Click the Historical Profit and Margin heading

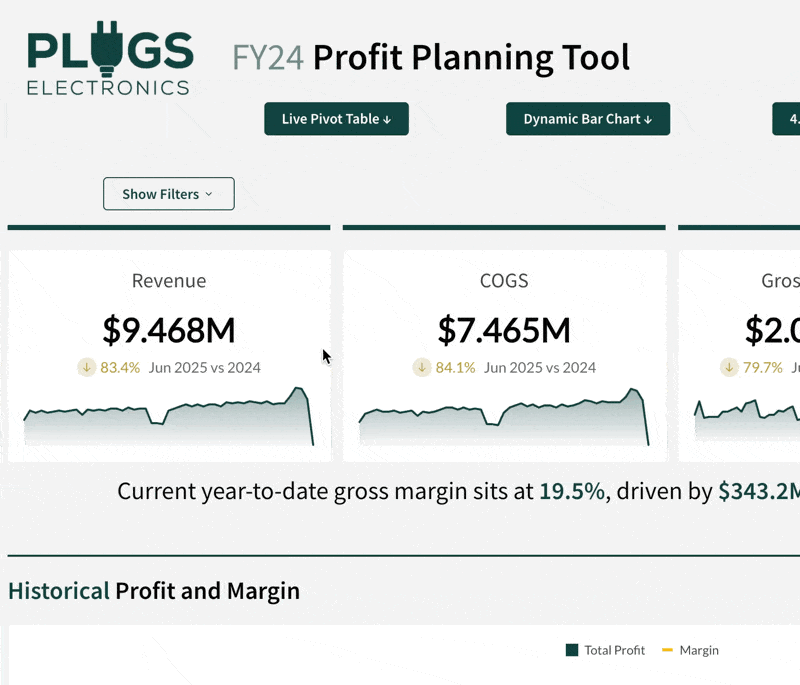click(154, 591)
